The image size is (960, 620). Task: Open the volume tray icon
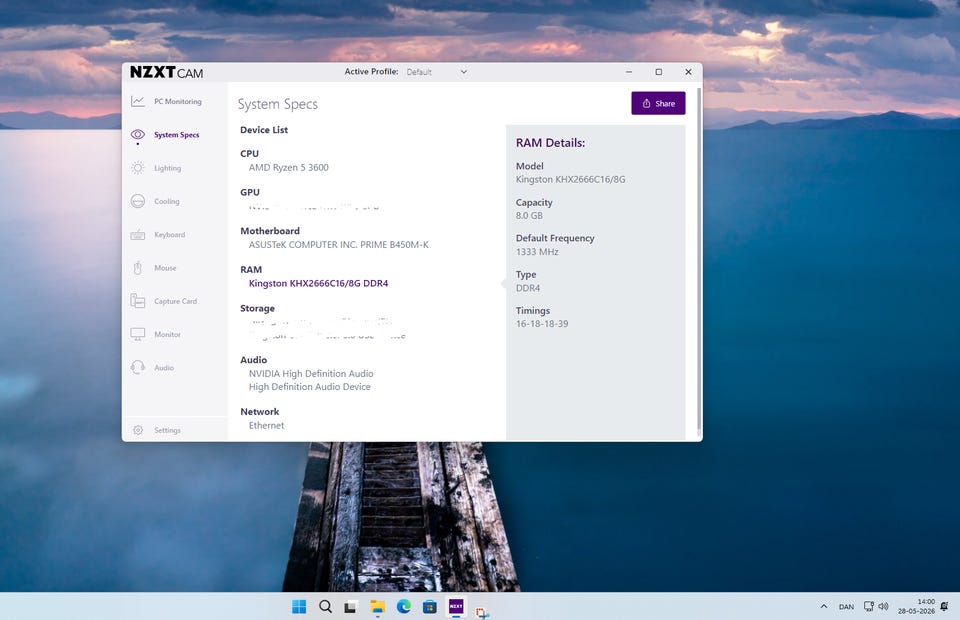pyautogui.click(x=883, y=607)
